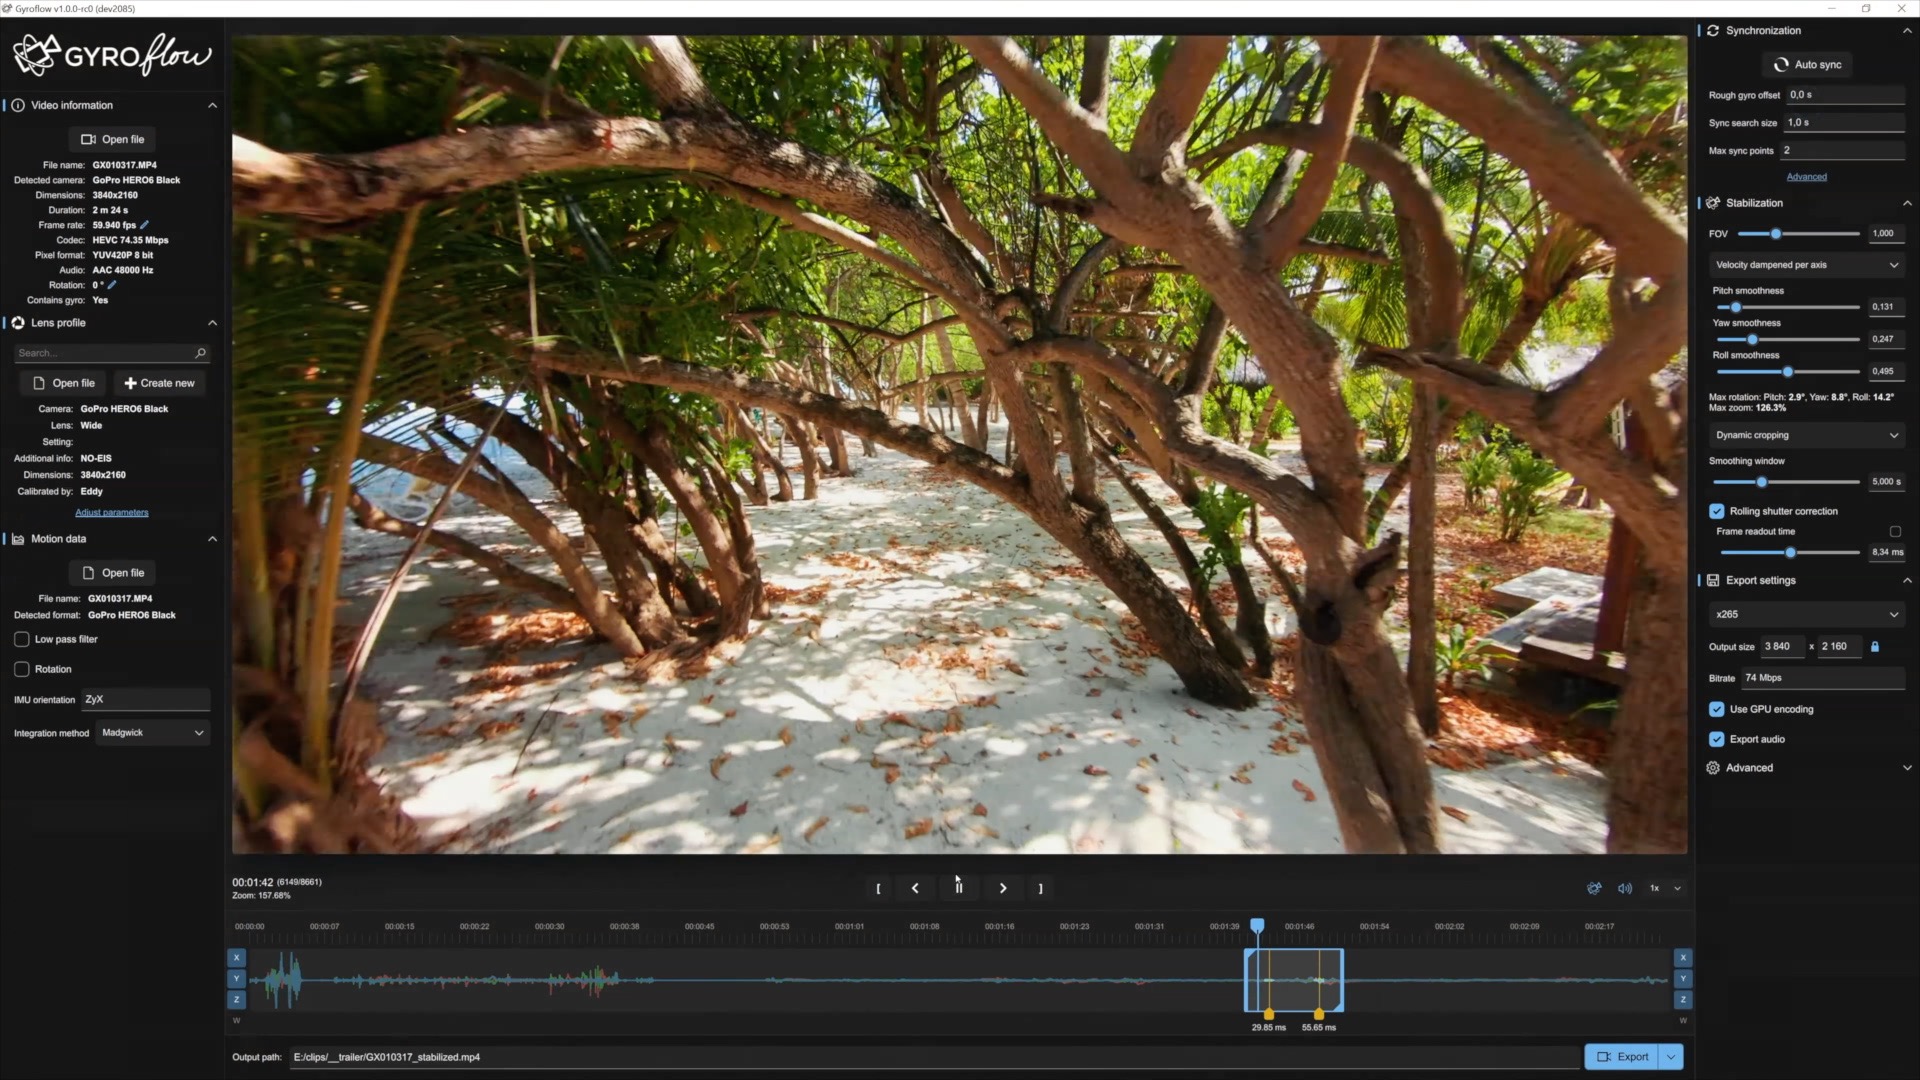Click the Stabilization section icon

point(1713,203)
